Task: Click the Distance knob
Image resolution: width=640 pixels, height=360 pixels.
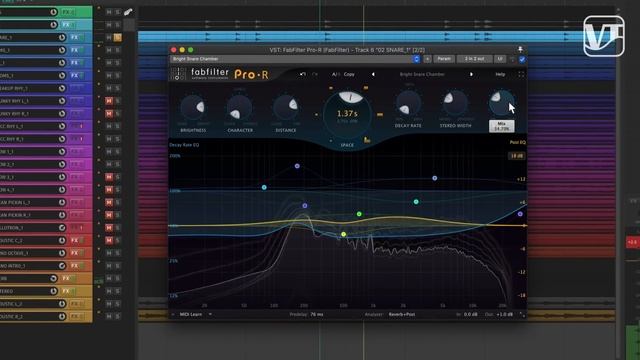Action: pyautogui.click(x=286, y=108)
